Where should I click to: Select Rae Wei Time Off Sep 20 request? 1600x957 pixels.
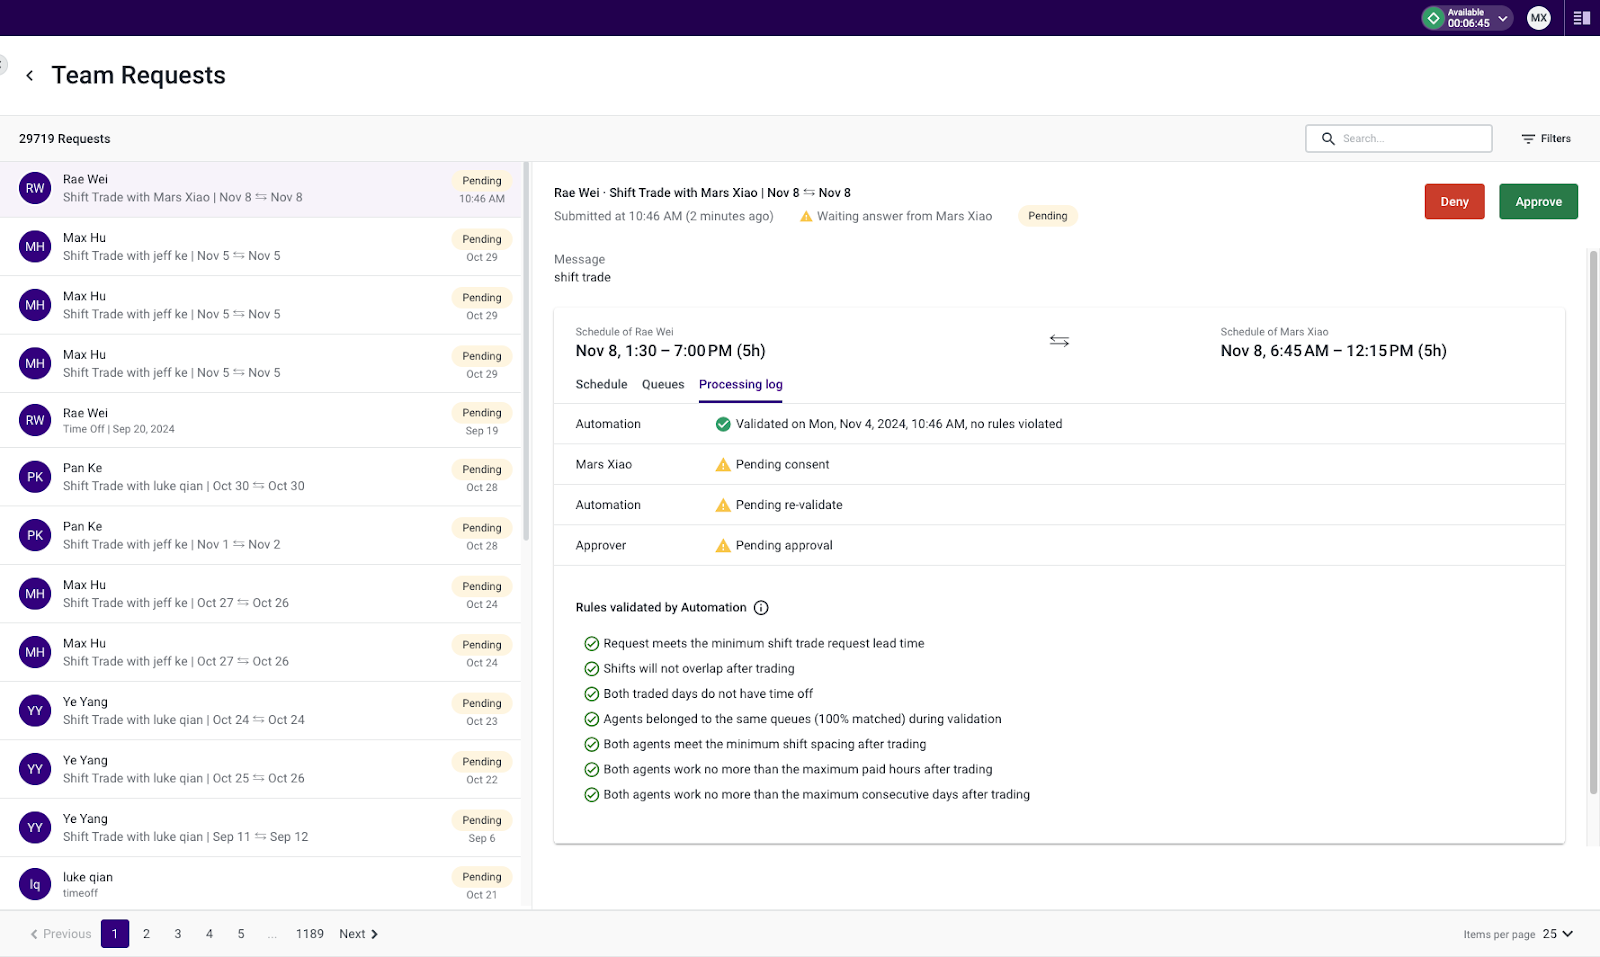click(x=260, y=421)
